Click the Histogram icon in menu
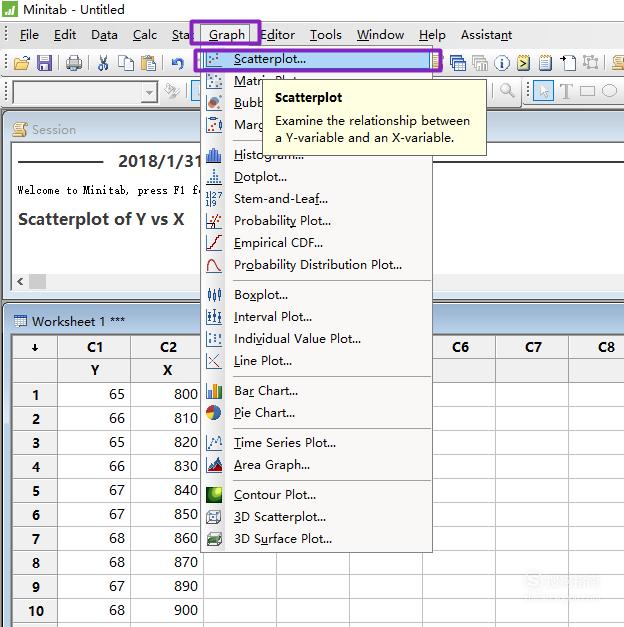This screenshot has height=627, width=624. point(214,155)
